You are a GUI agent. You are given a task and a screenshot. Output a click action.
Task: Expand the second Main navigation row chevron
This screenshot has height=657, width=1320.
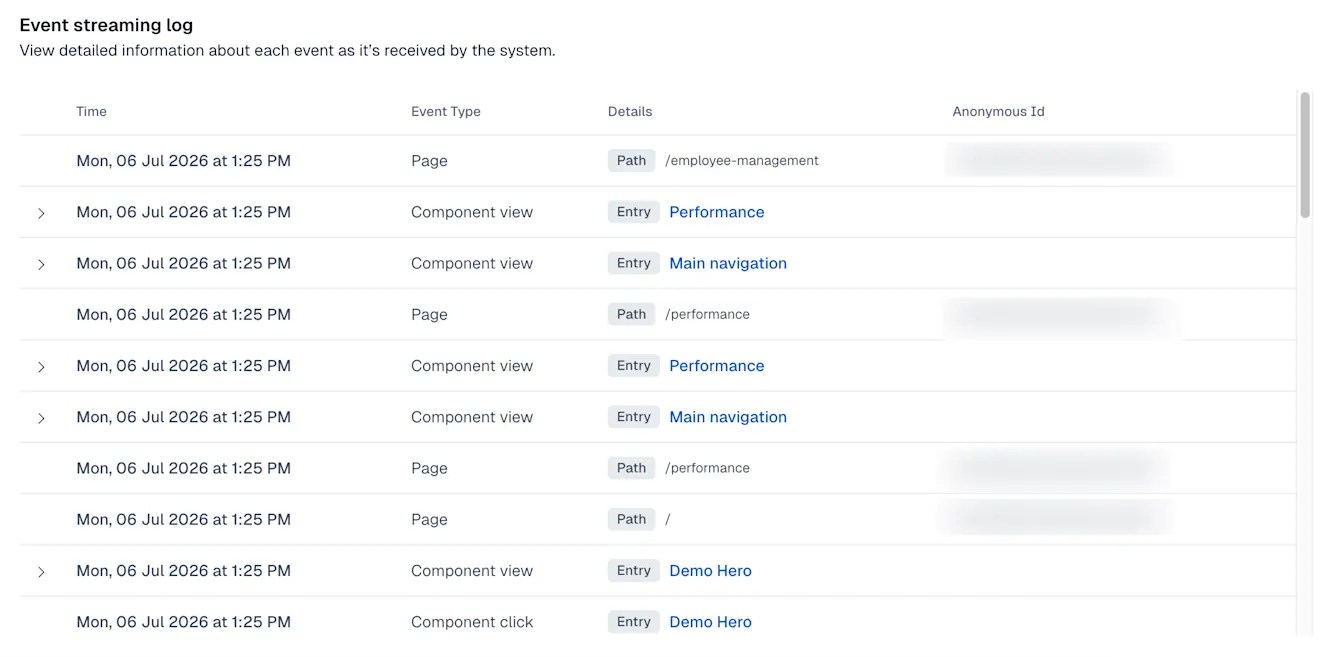41,418
